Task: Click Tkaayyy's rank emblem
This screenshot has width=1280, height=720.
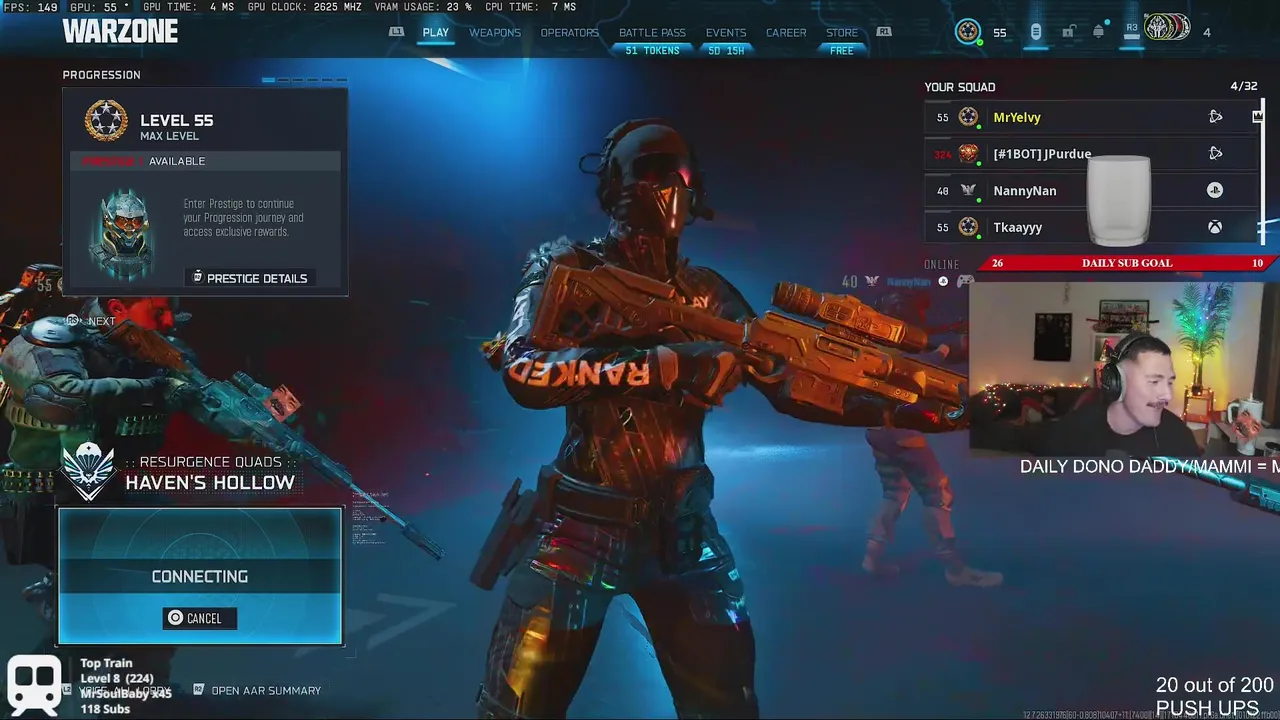Action: (968, 227)
